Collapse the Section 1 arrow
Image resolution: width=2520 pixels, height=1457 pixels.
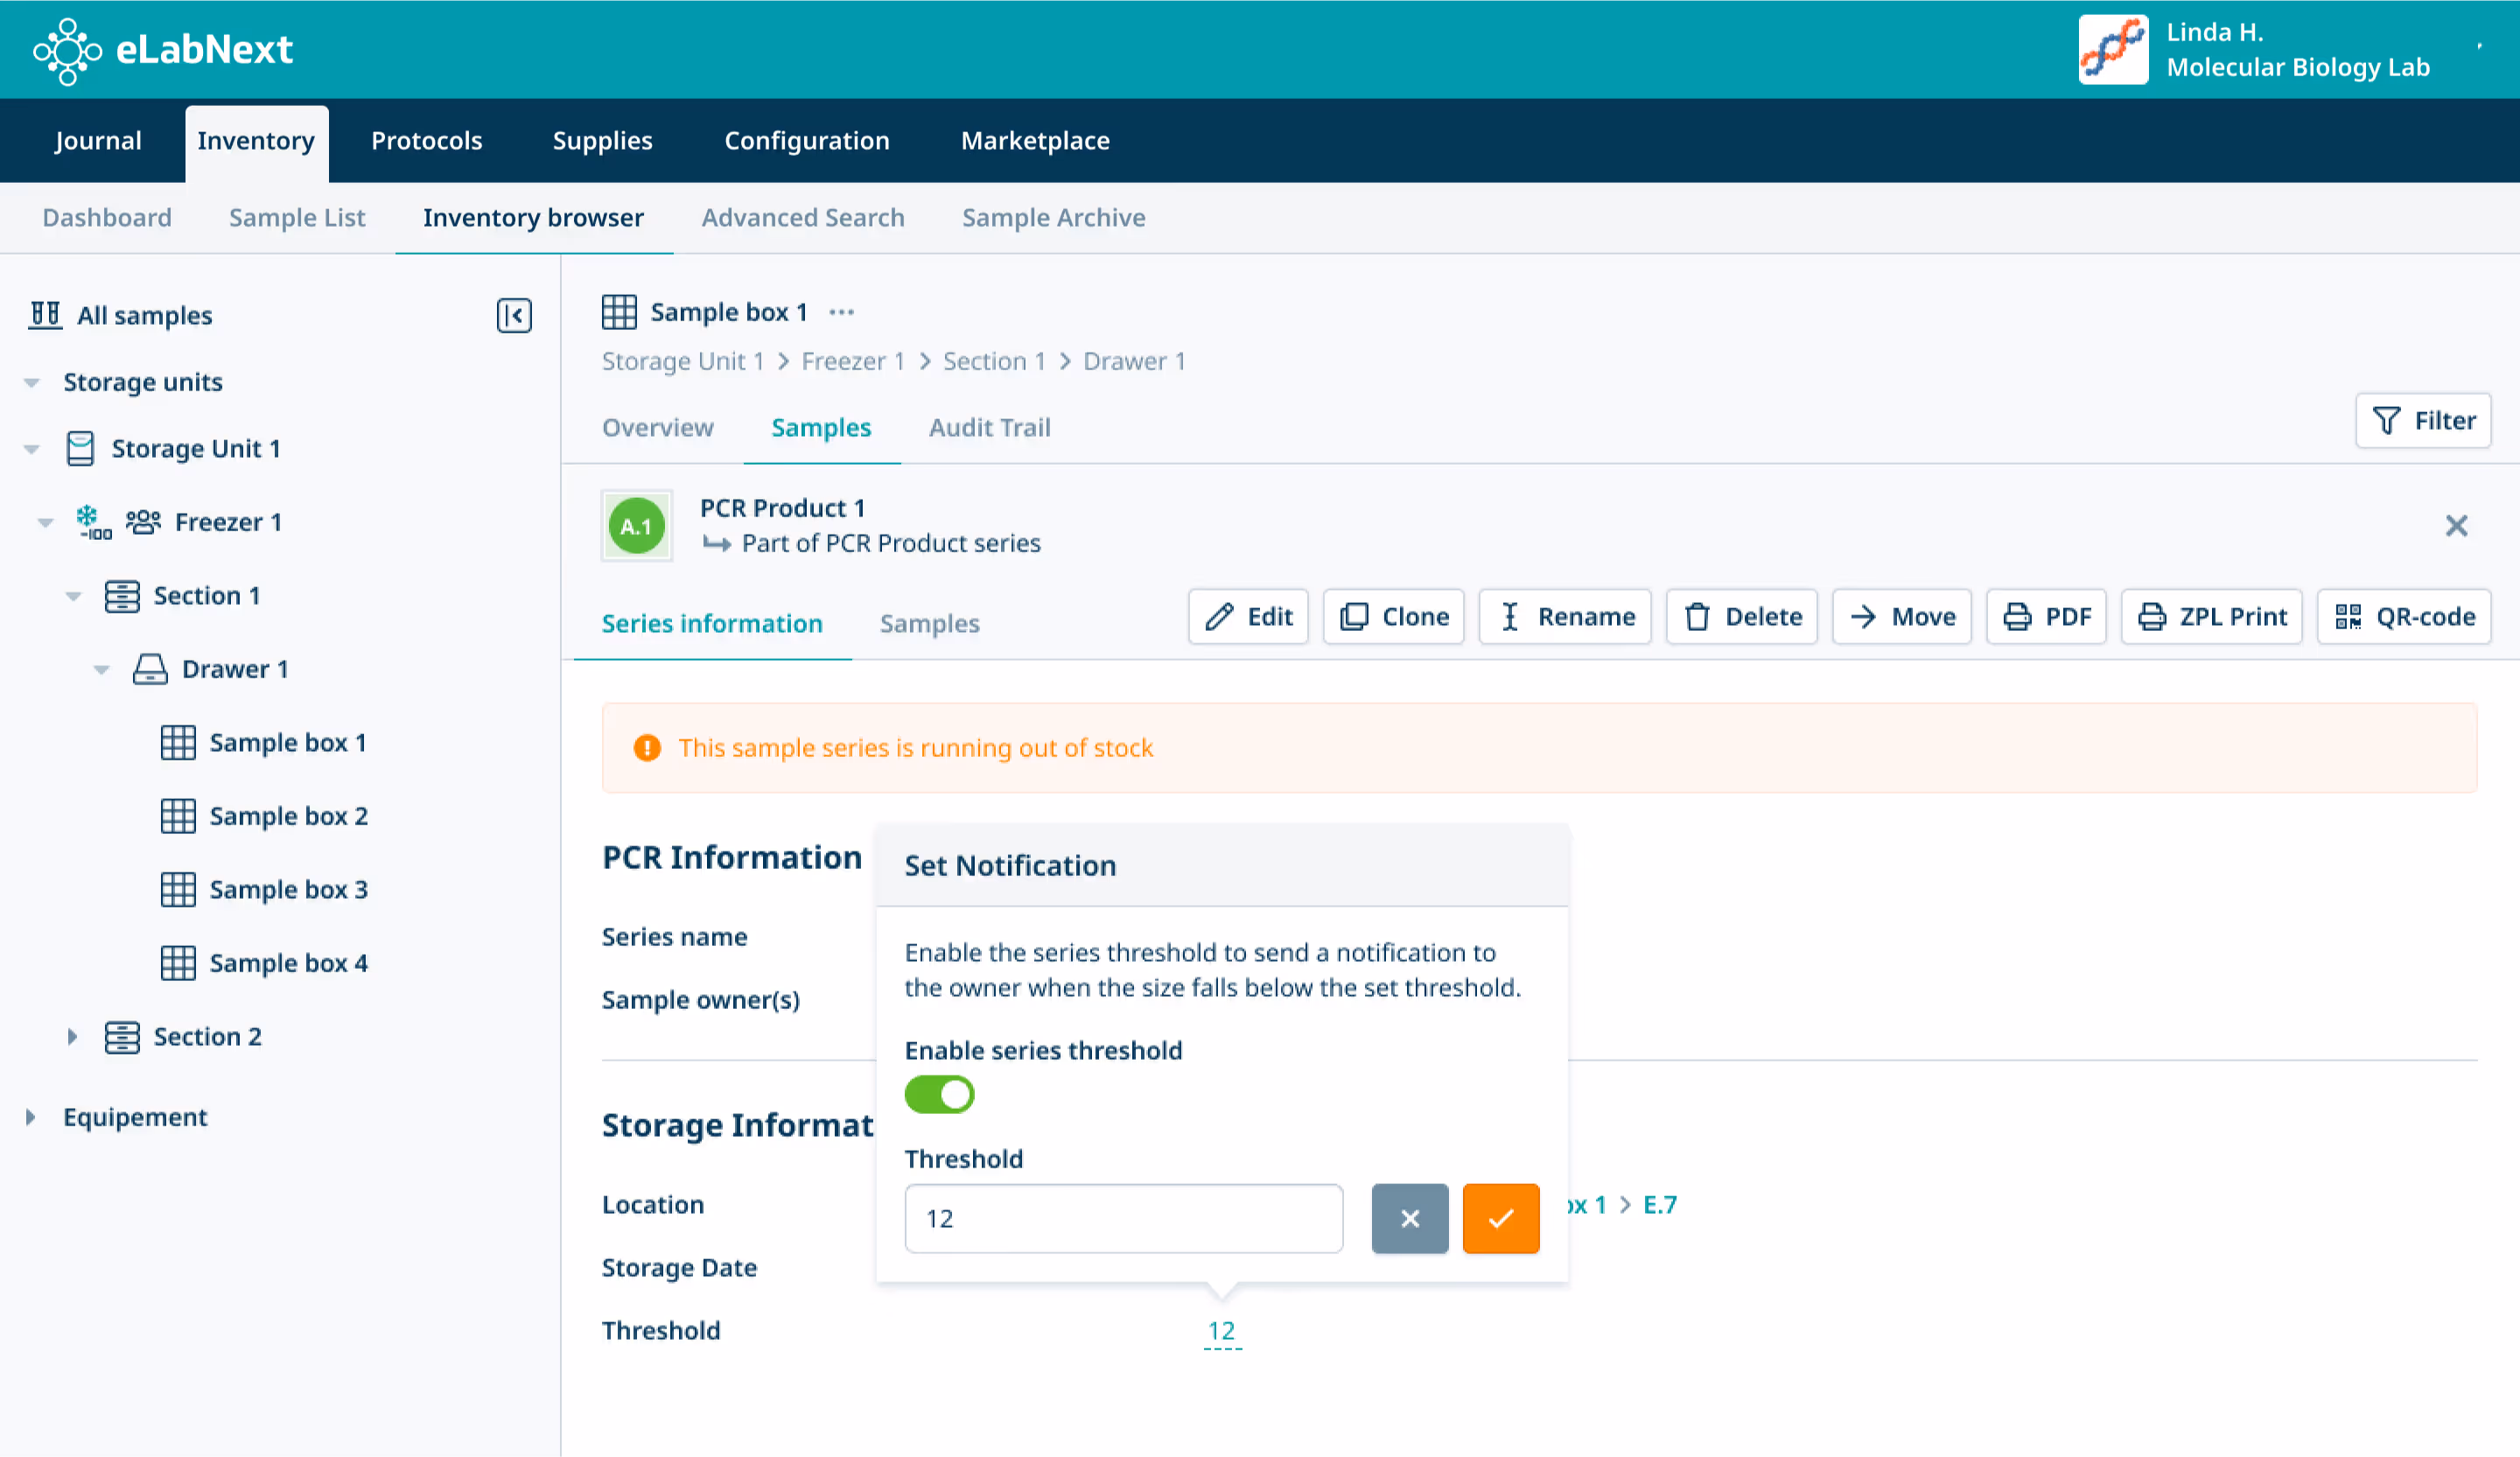[x=74, y=596]
